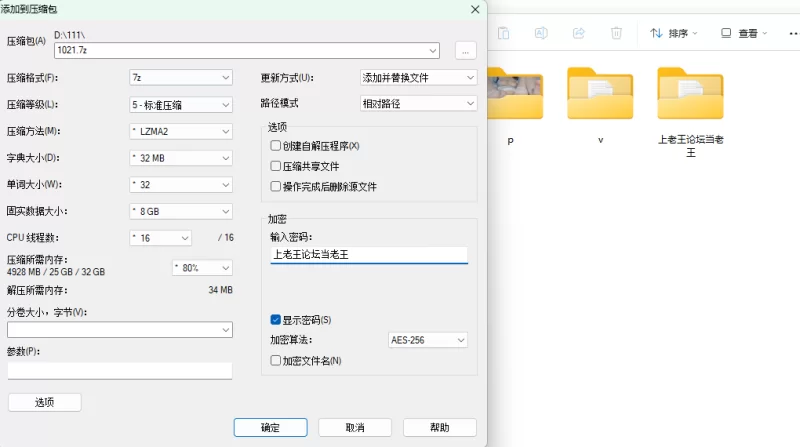800x447 pixels.
Task: Click the Rename icon in Explorer toolbar
Action: coord(541,33)
